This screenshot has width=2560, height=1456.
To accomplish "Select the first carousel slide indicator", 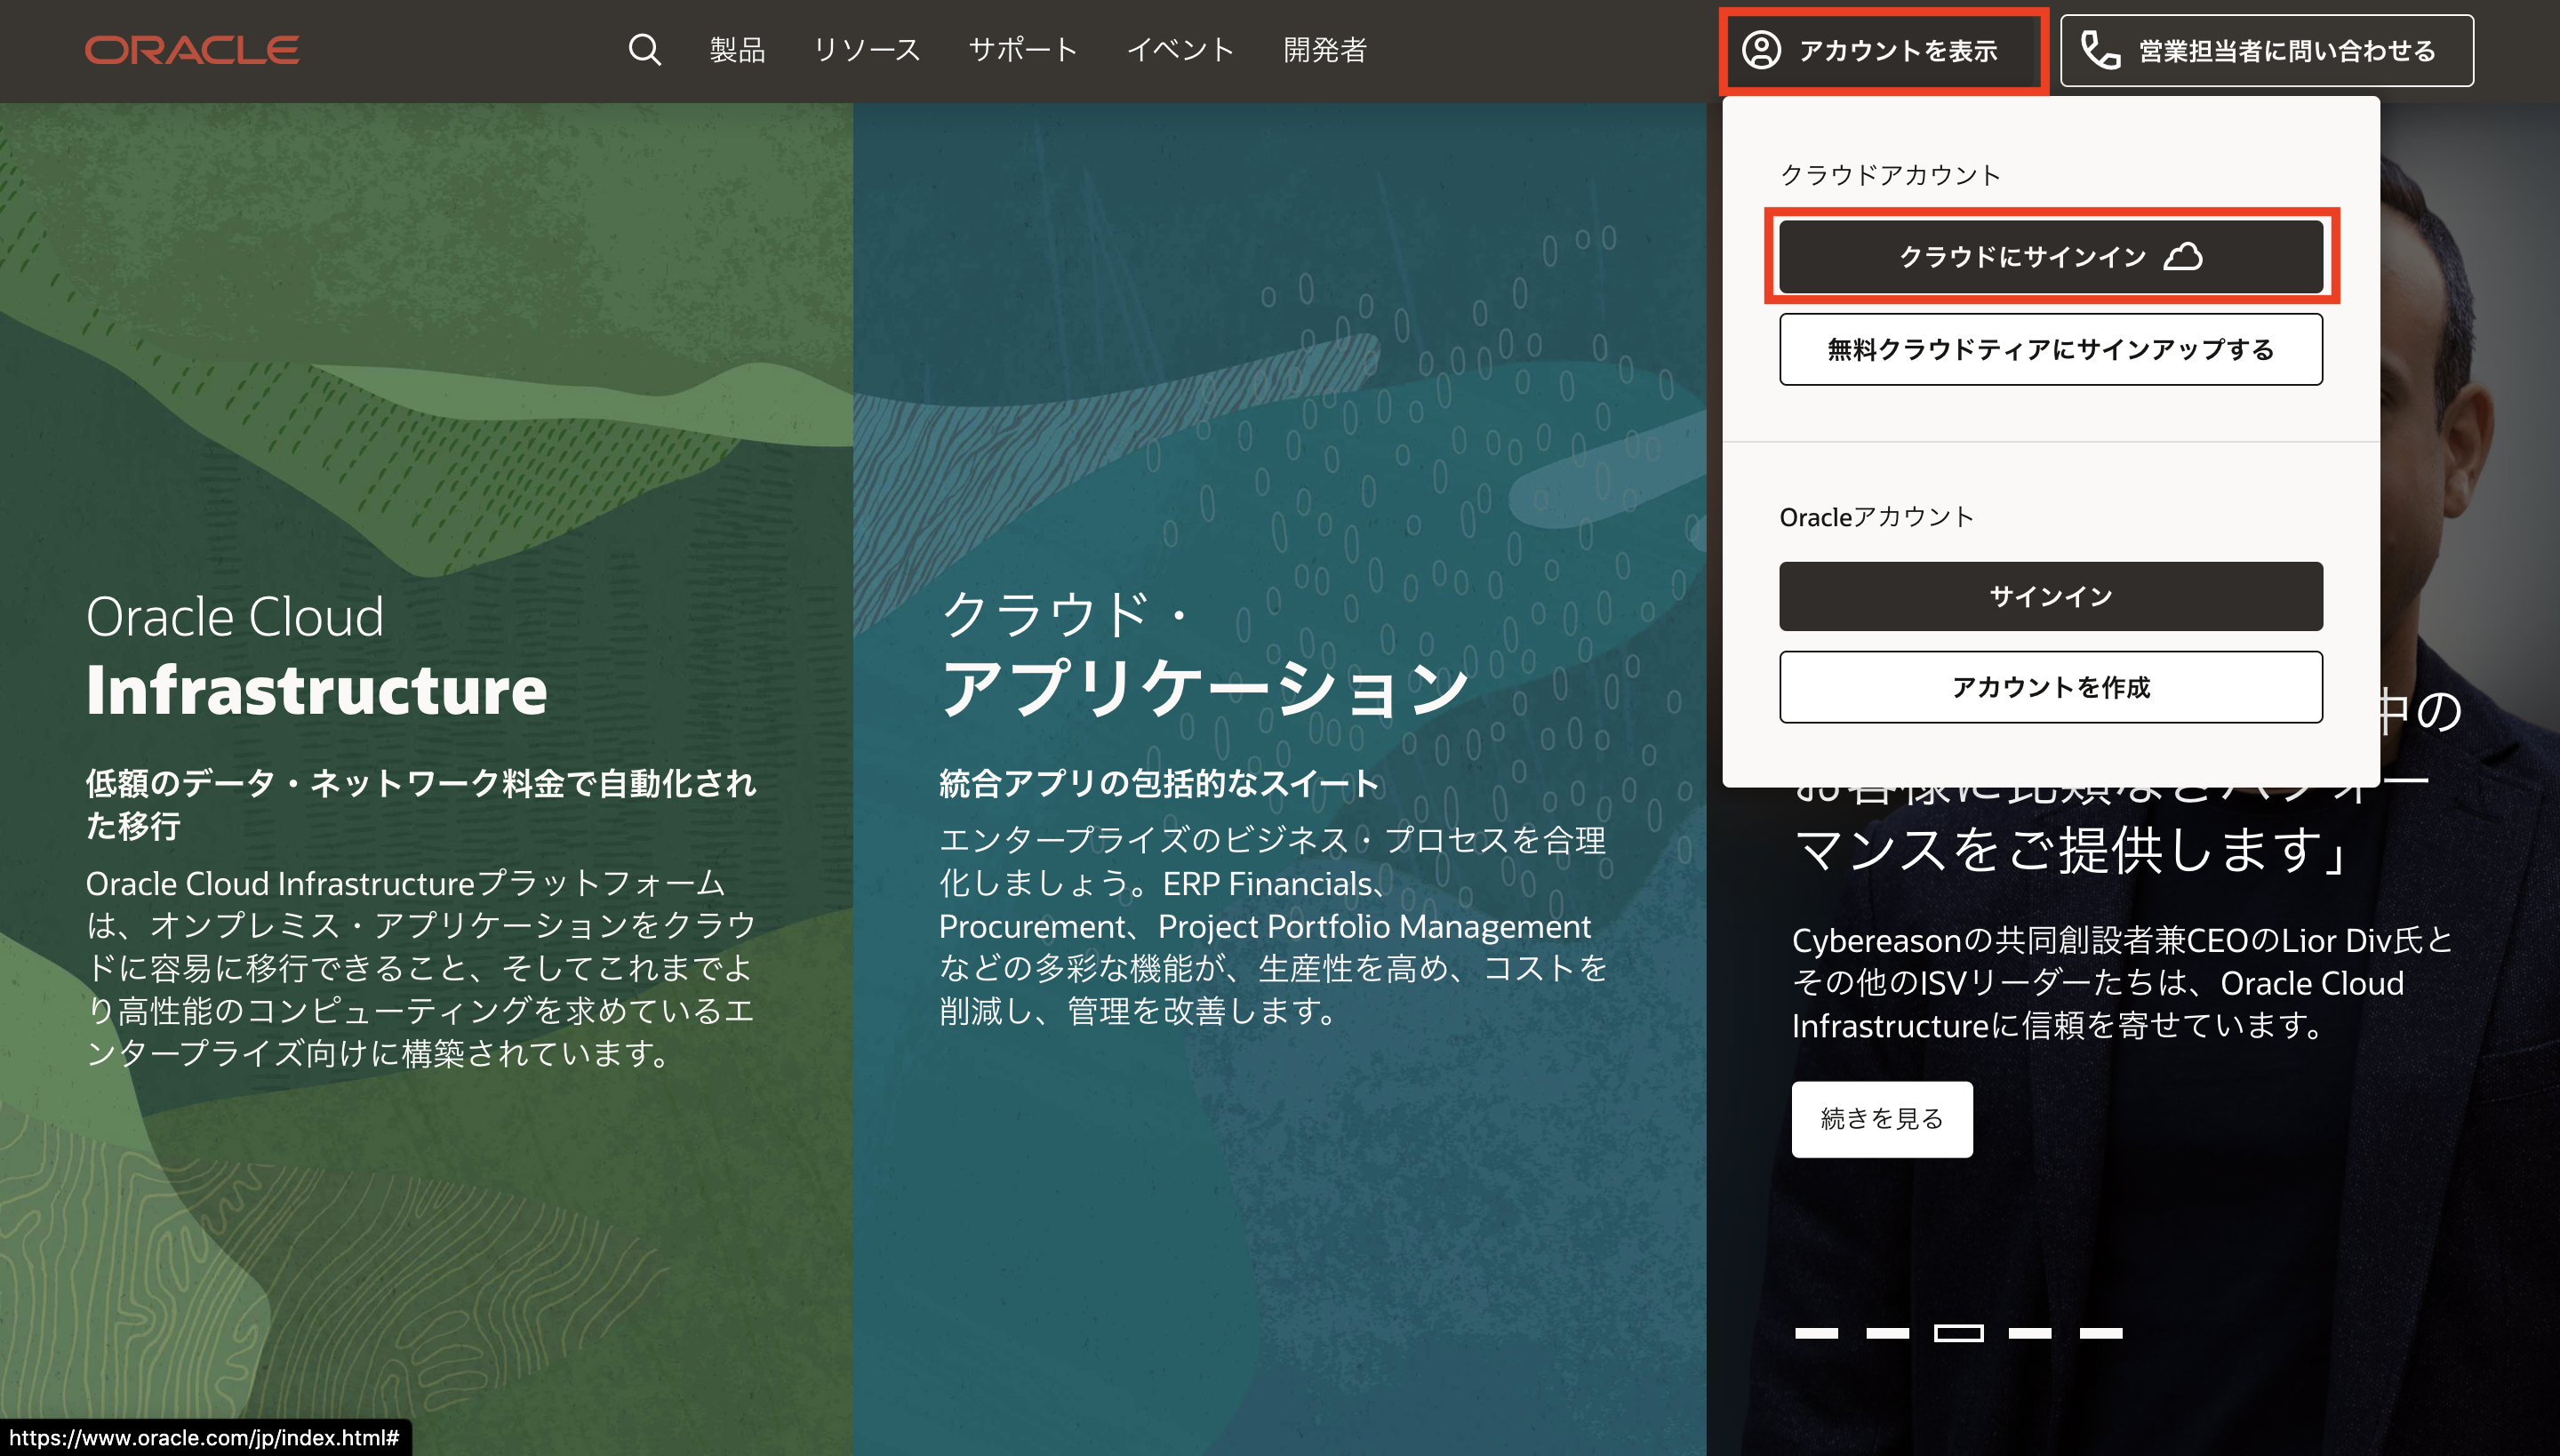I will [x=1816, y=1333].
